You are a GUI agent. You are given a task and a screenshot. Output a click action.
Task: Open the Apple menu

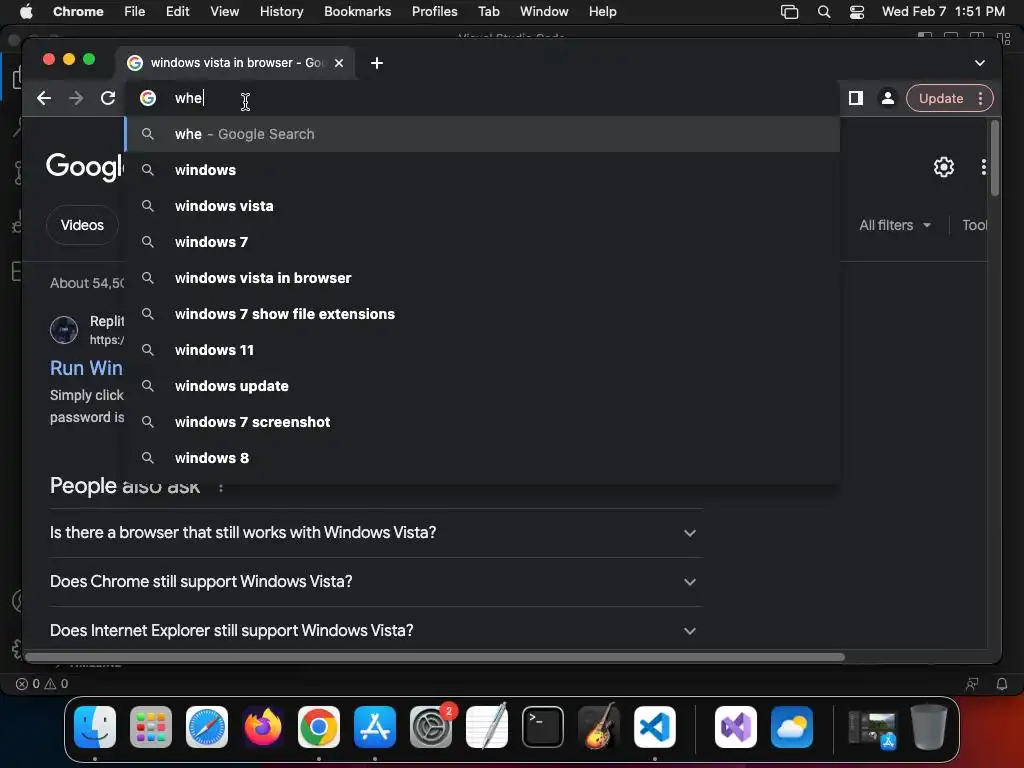pyautogui.click(x=26, y=11)
